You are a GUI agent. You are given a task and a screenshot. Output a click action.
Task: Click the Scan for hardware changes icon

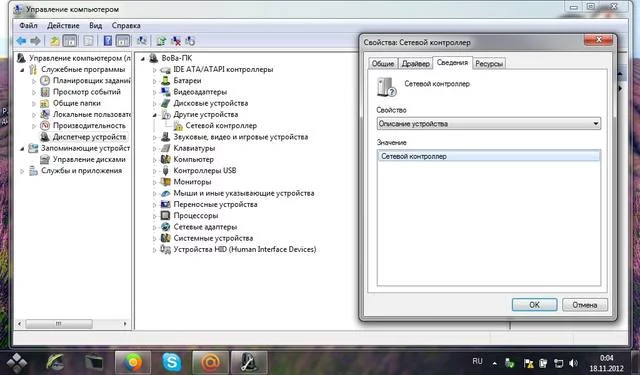coord(142,41)
